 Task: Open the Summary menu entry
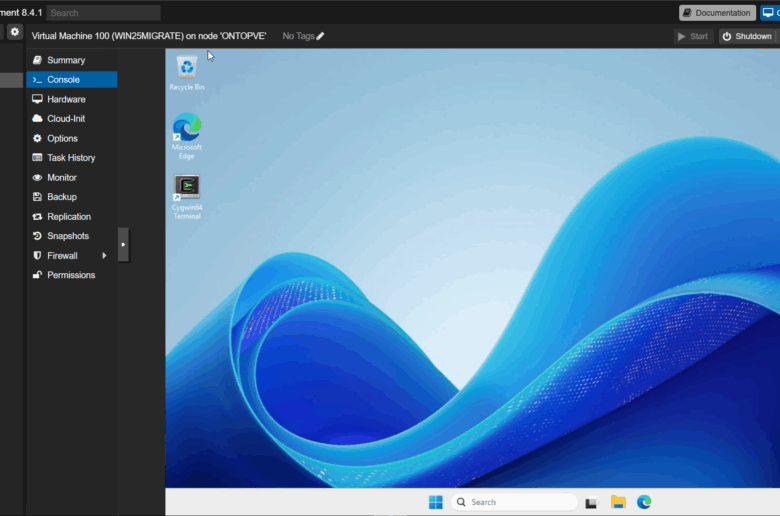72,60
